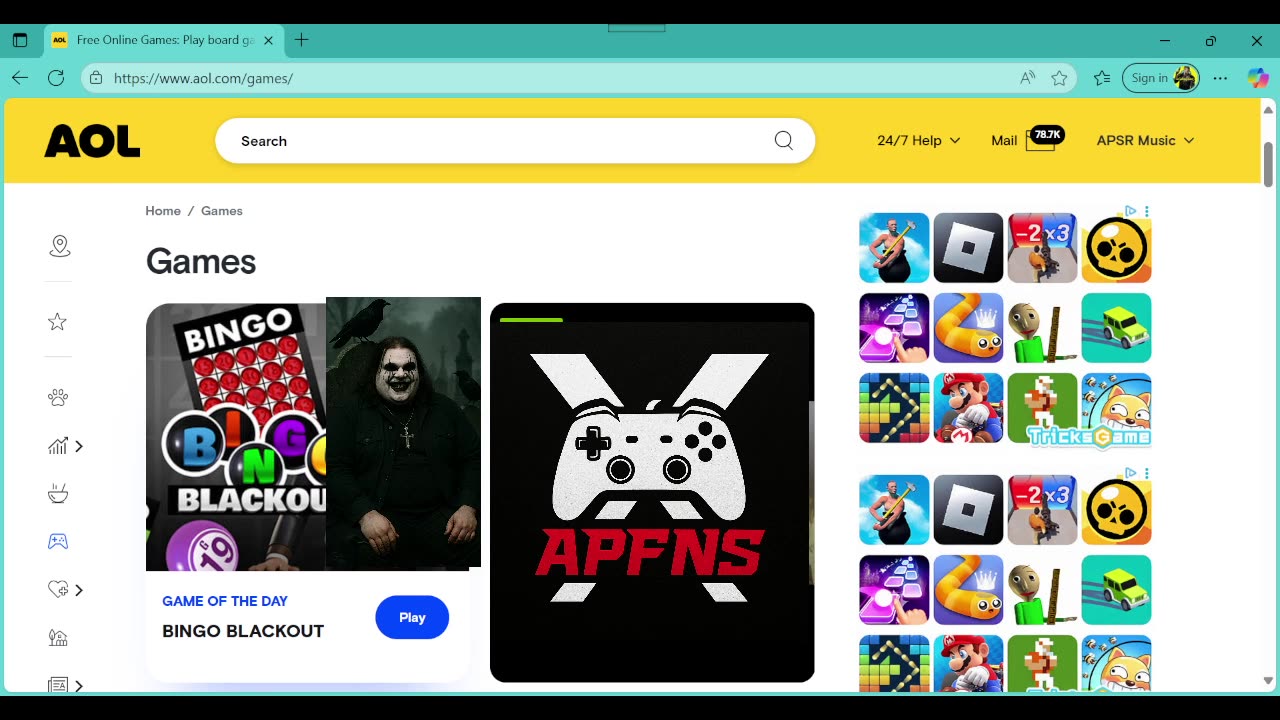Open the newspaper sidebar icon
This screenshot has height=720, width=1280.
click(58, 685)
